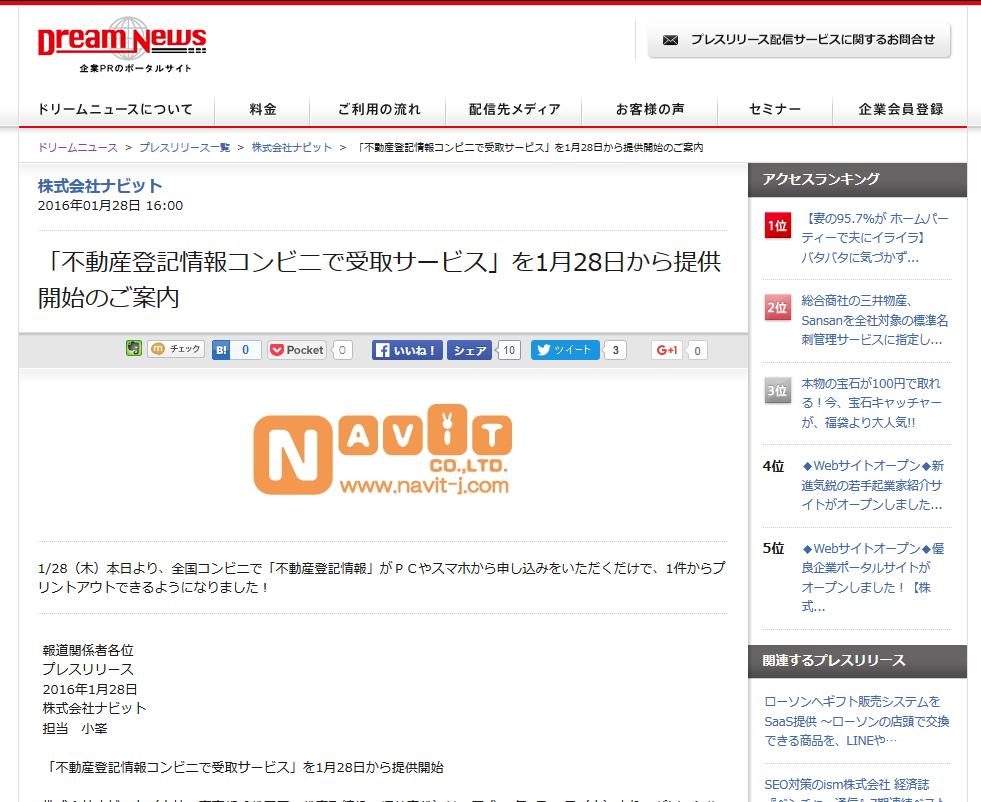Click the text 担当 小峯
This screenshot has height=802, width=981.
click(x=74, y=729)
